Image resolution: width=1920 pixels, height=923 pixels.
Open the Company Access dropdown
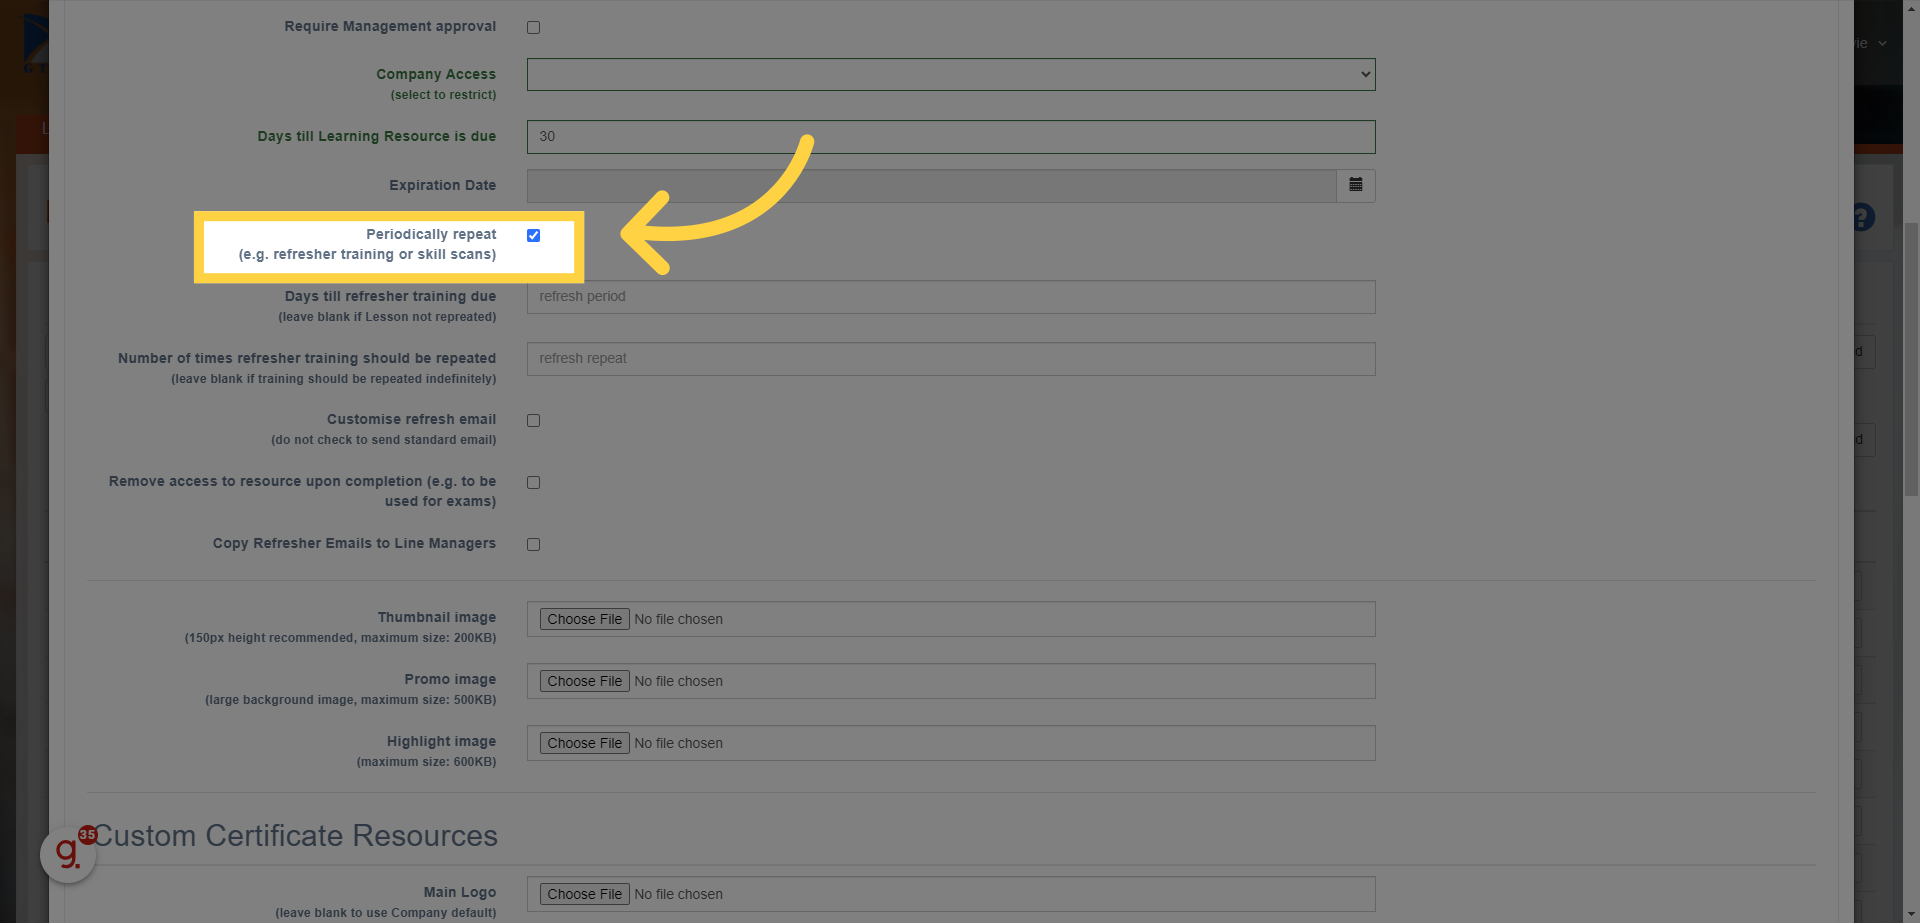click(x=951, y=74)
